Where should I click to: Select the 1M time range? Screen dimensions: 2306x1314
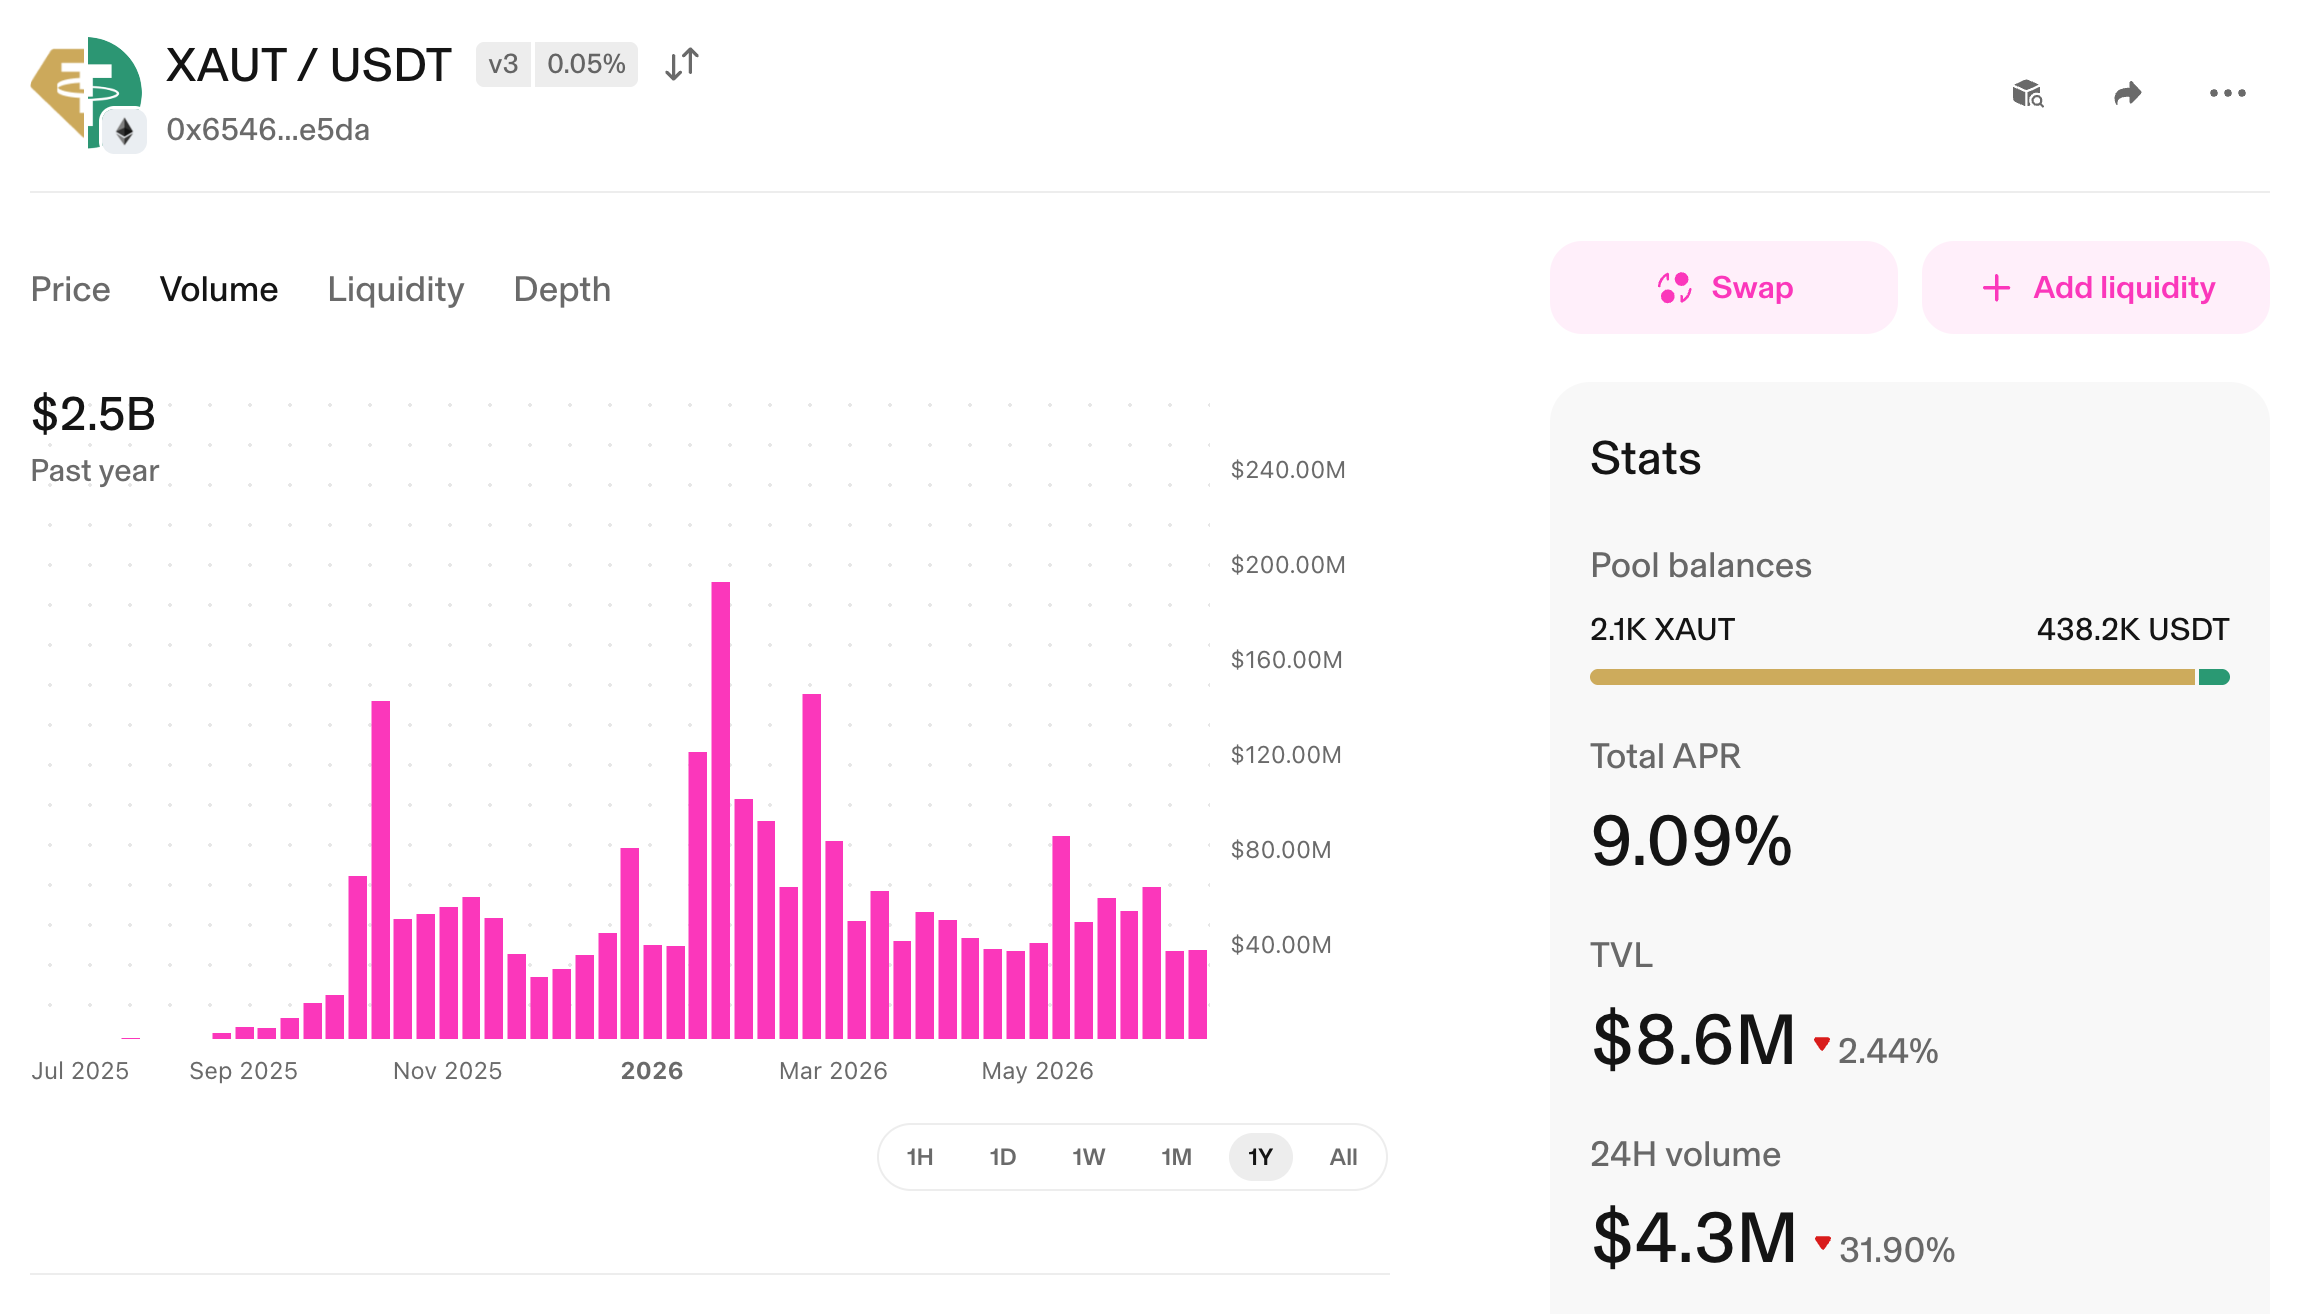point(1176,1157)
